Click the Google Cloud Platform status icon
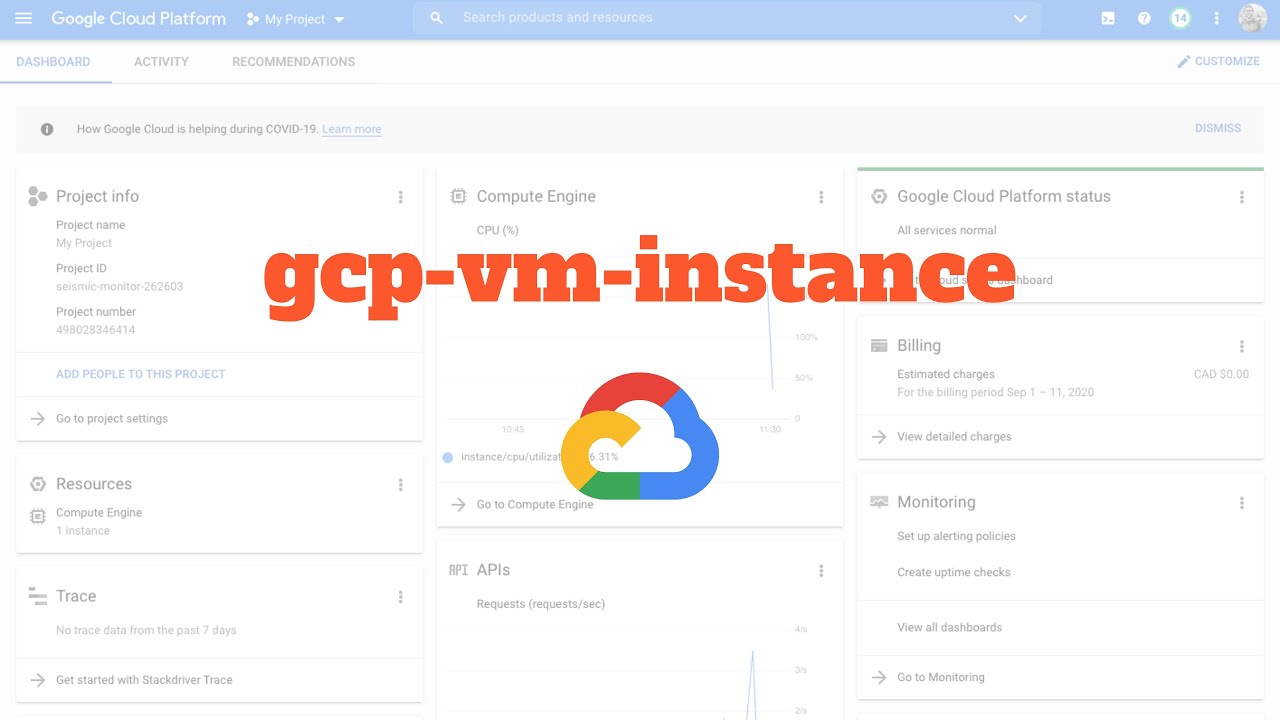 pos(879,196)
